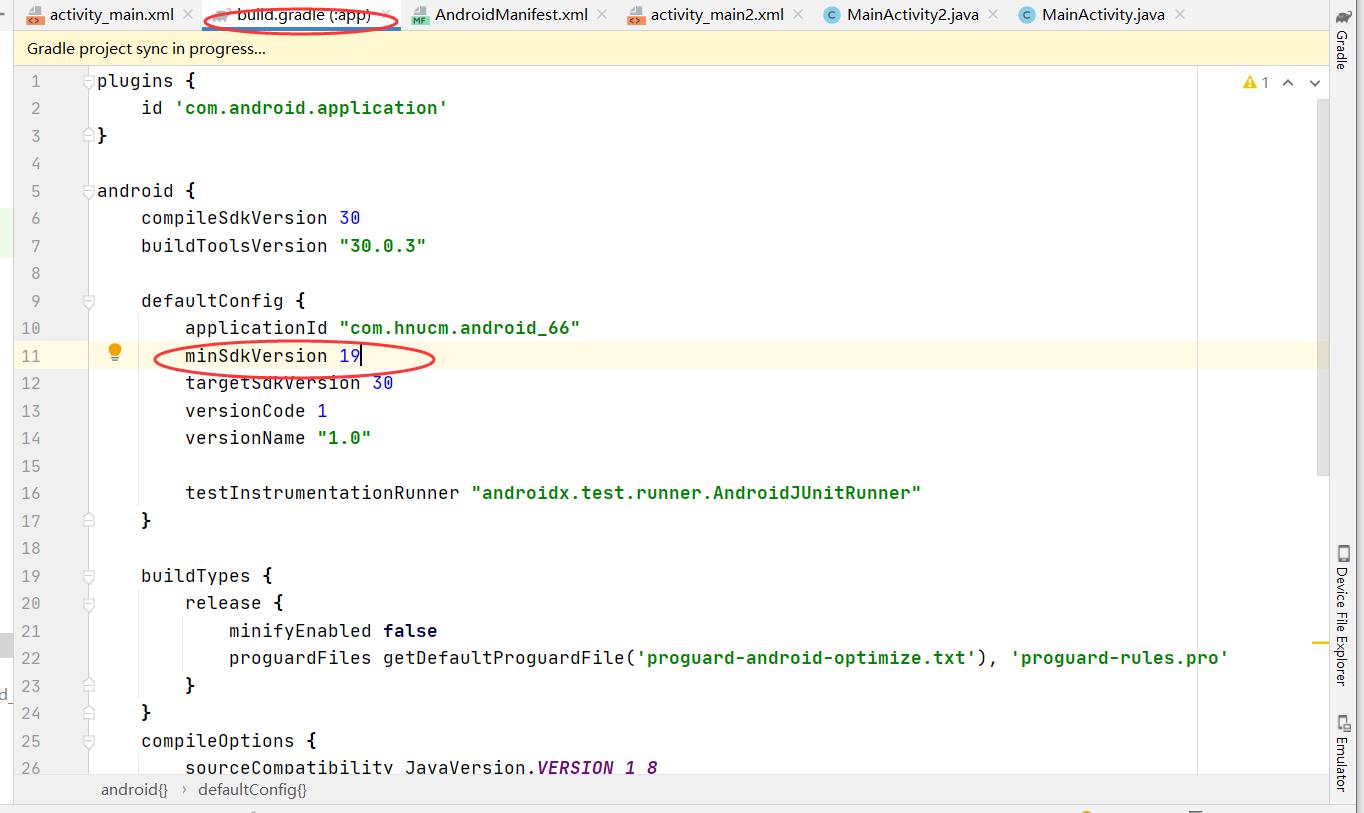Image resolution: width=1364 pixels, height=813 pixels.
Task: Go to previous highlighted problem arrow
Action: click(x=1288, y=82)
